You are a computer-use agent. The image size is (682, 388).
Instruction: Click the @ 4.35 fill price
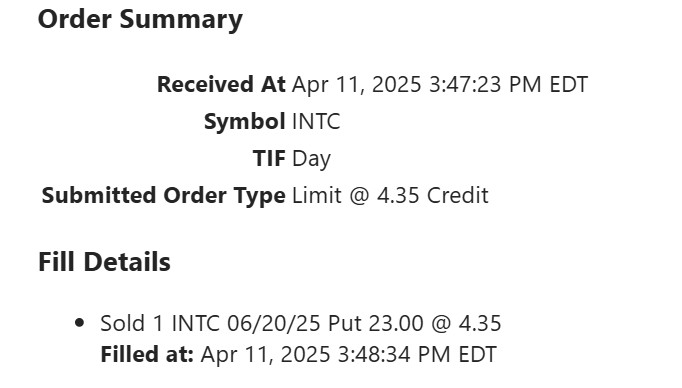coord(466,323)
